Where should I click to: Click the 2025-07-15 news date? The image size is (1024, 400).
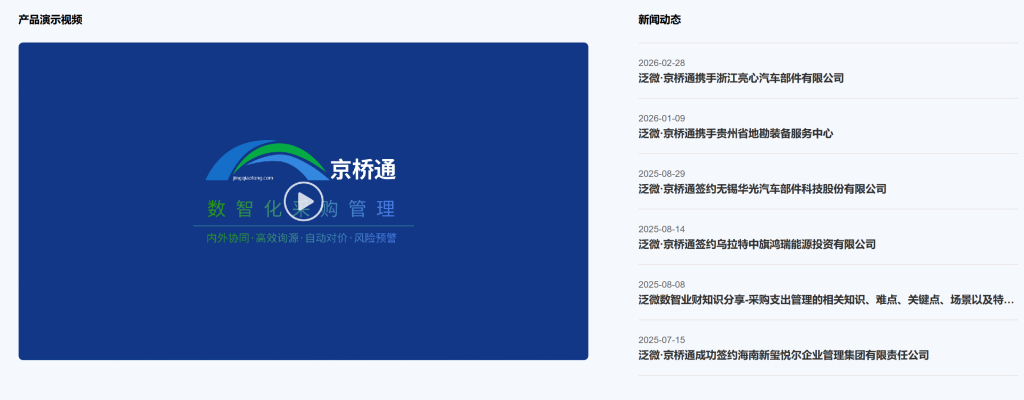[662, 340]
